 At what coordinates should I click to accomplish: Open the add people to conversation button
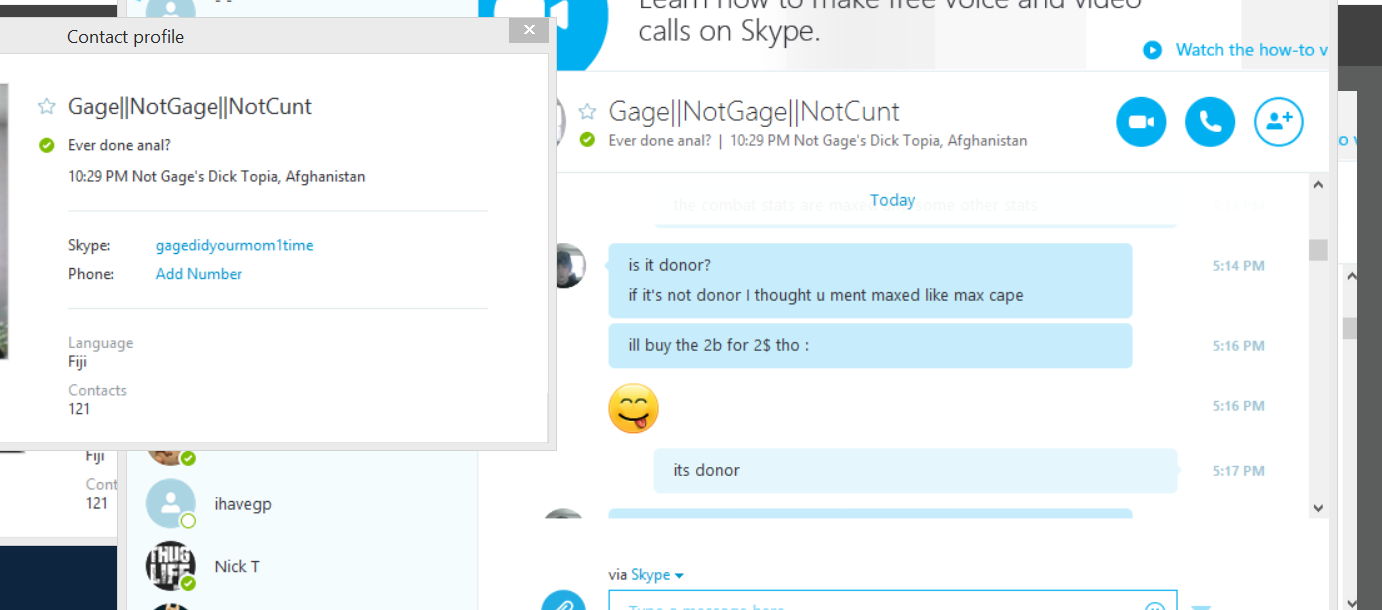pos(1279,122)
